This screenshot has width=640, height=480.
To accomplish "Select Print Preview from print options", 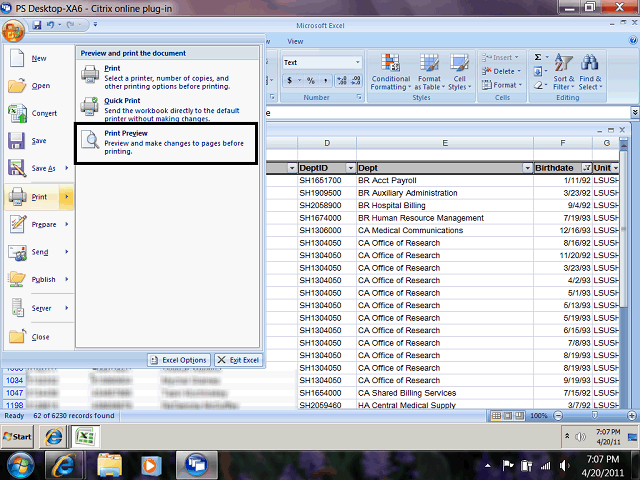I will tap(167, 143).
